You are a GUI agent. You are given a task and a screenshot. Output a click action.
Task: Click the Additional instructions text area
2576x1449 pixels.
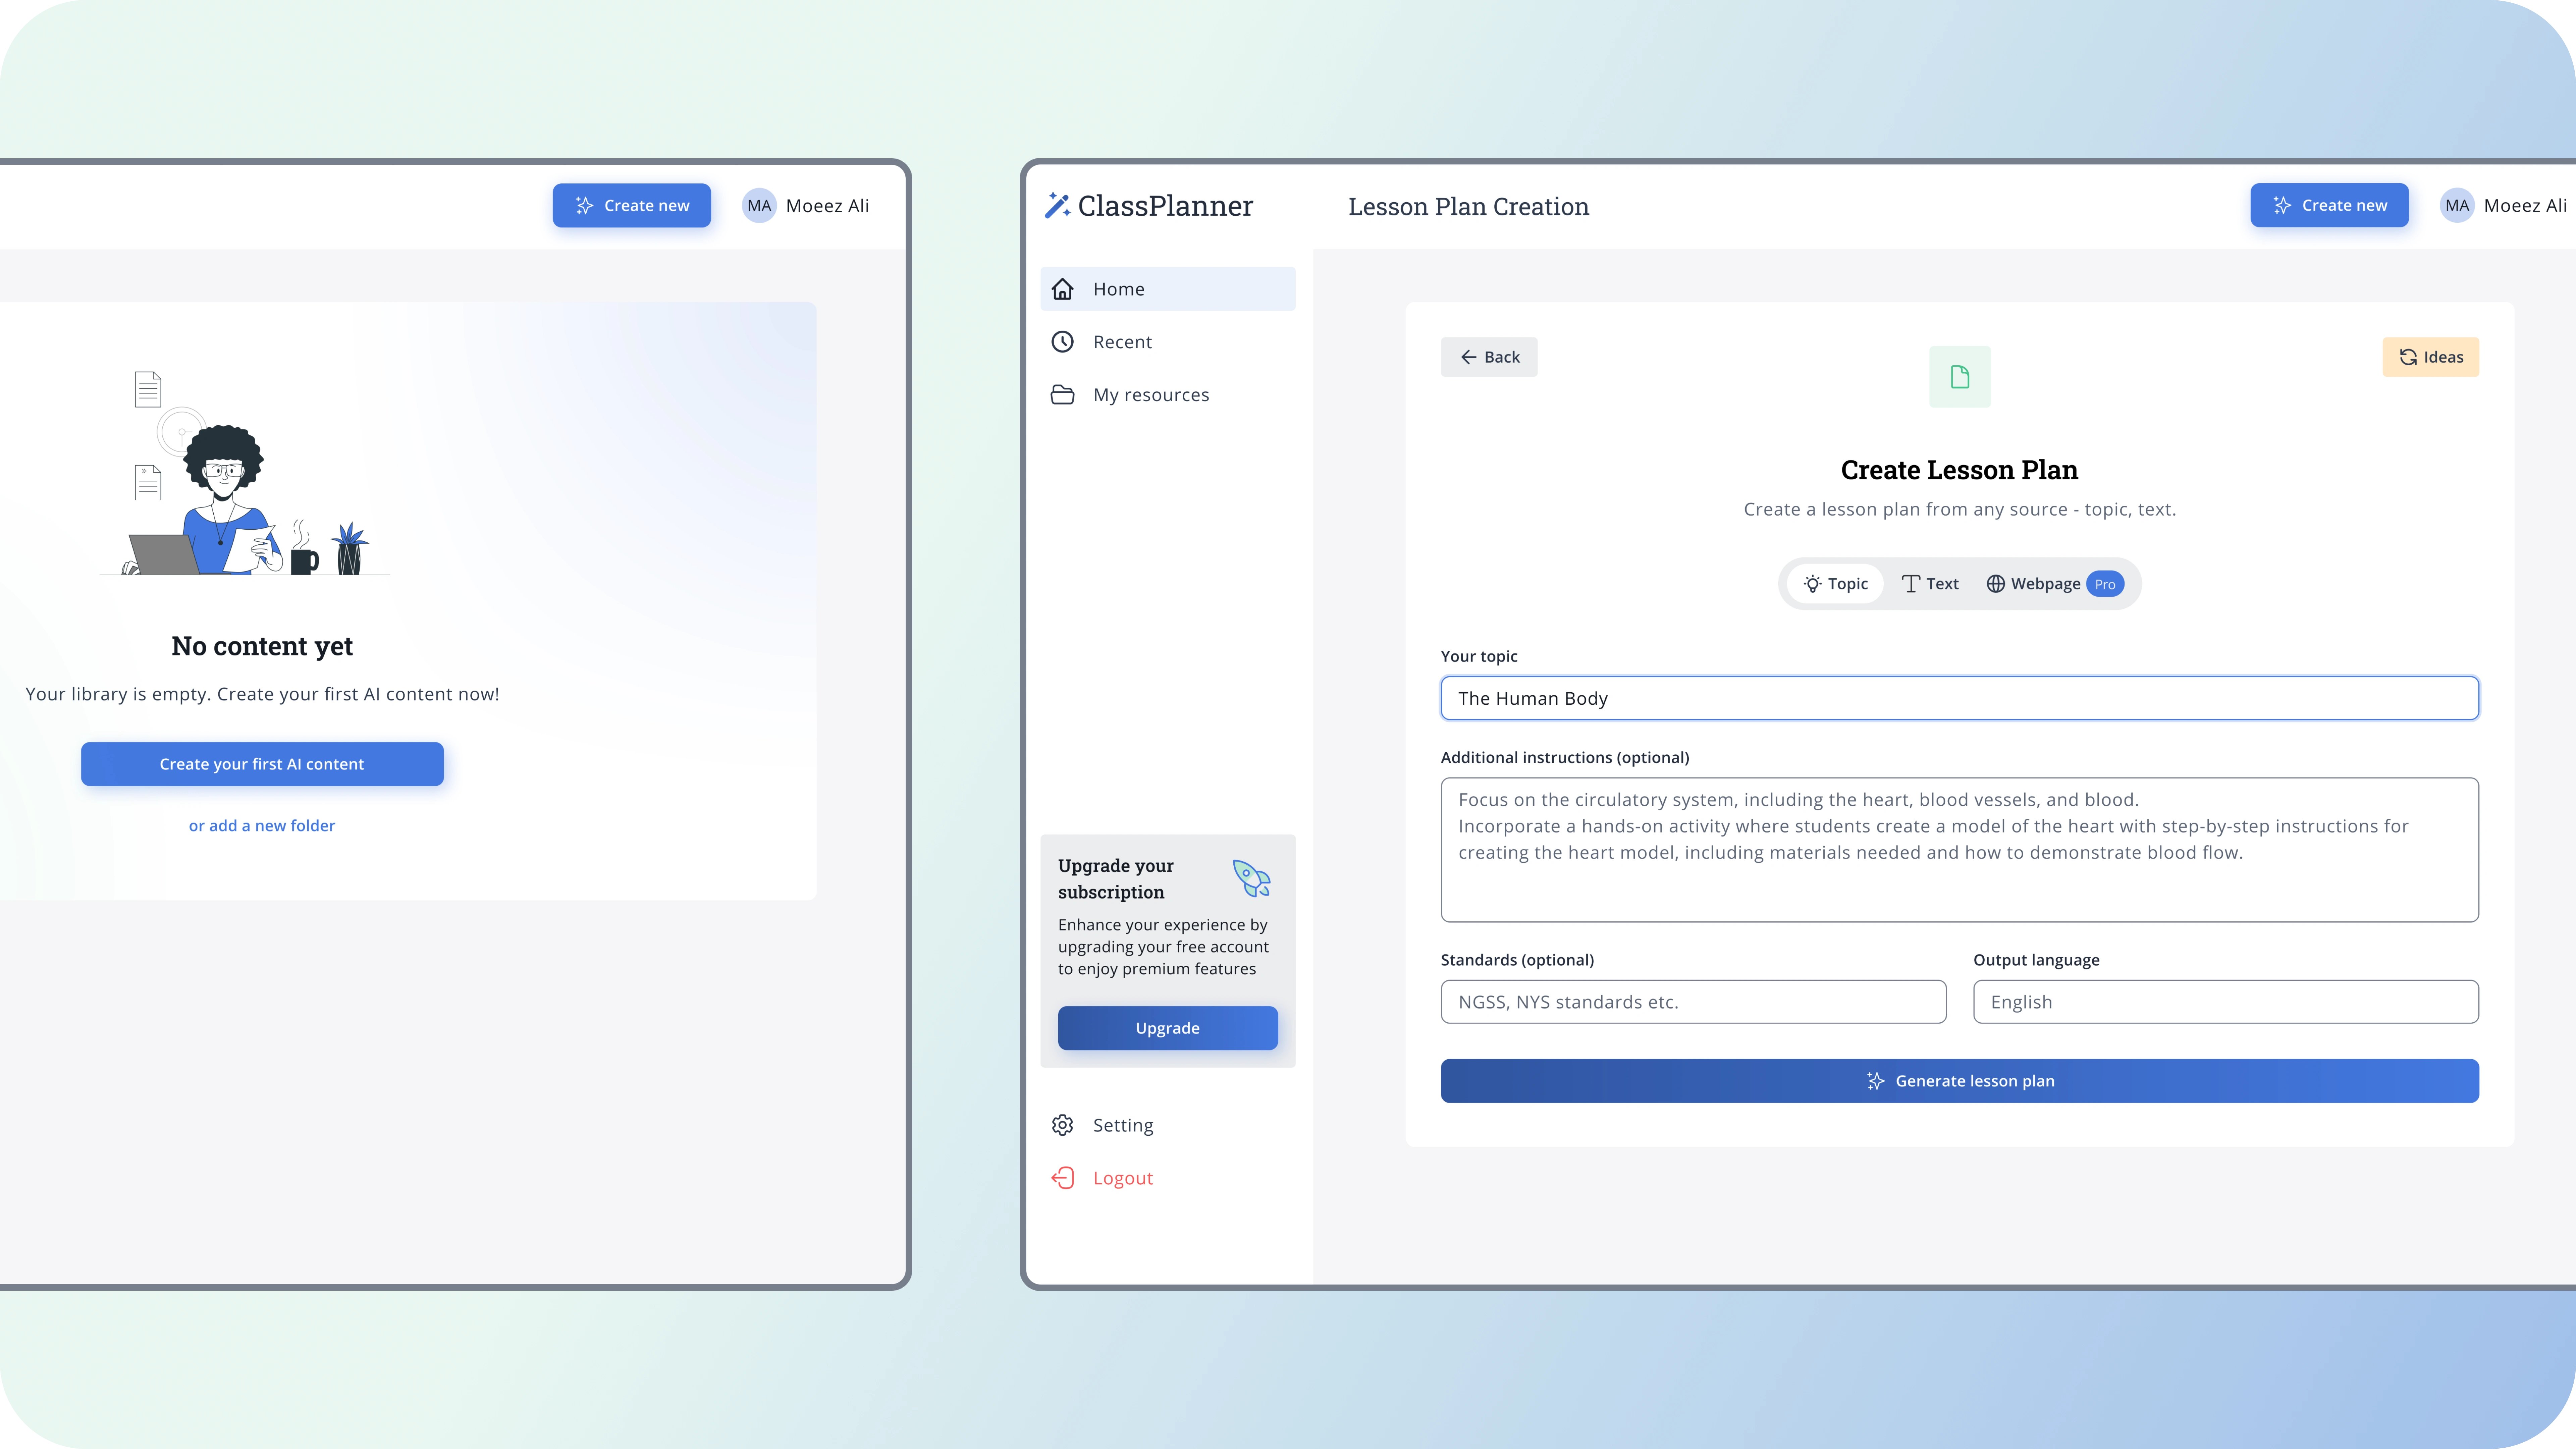(x=1960, y=850)
